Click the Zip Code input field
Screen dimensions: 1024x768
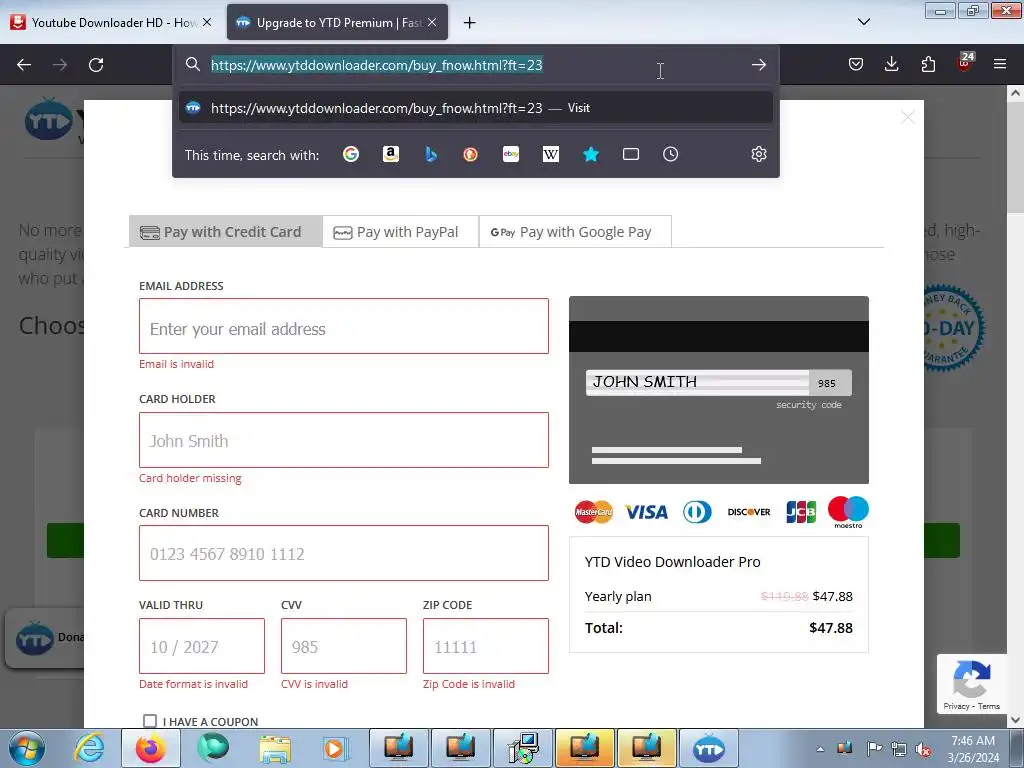pyautogui.click(x=485, y=646)
